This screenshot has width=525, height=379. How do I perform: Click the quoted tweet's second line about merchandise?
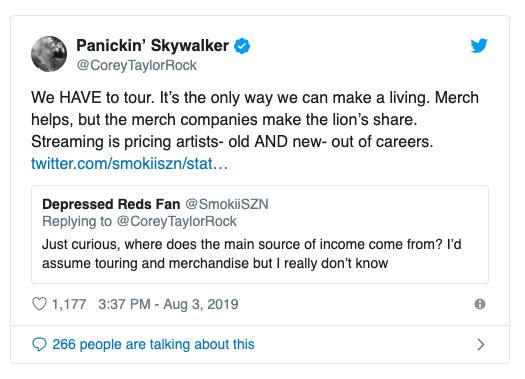pos(215,263)
